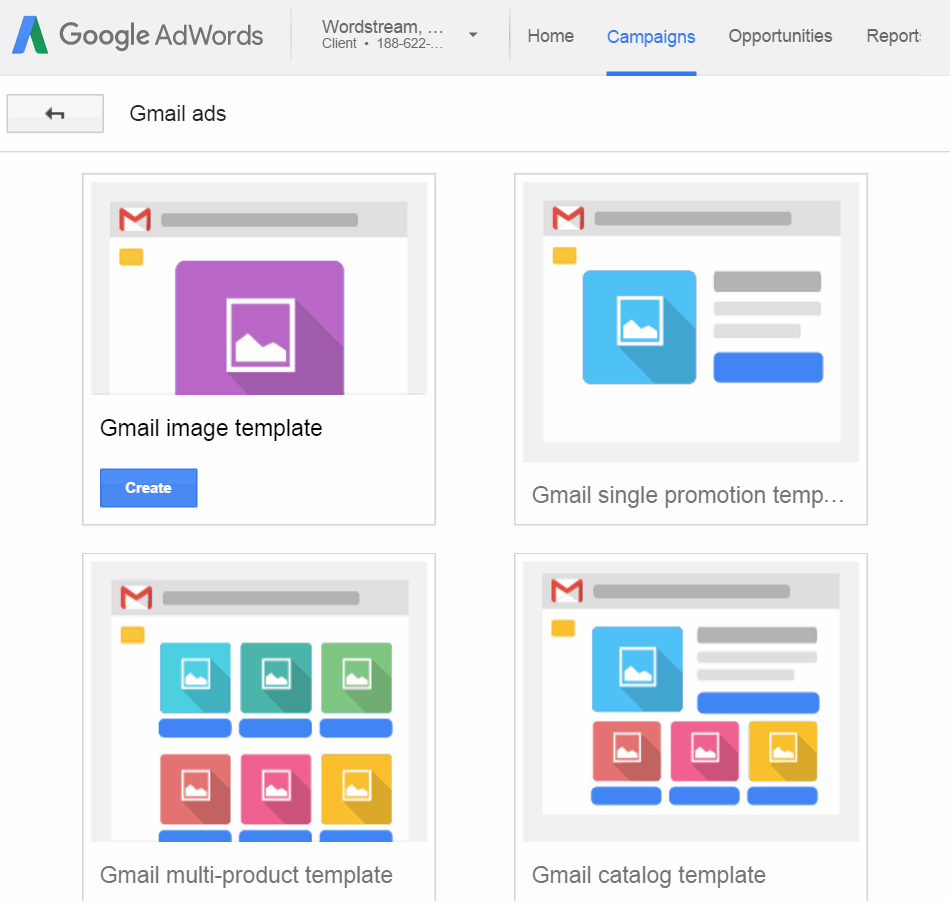Click the yellow label tag in image template preview

coord(131,257)
